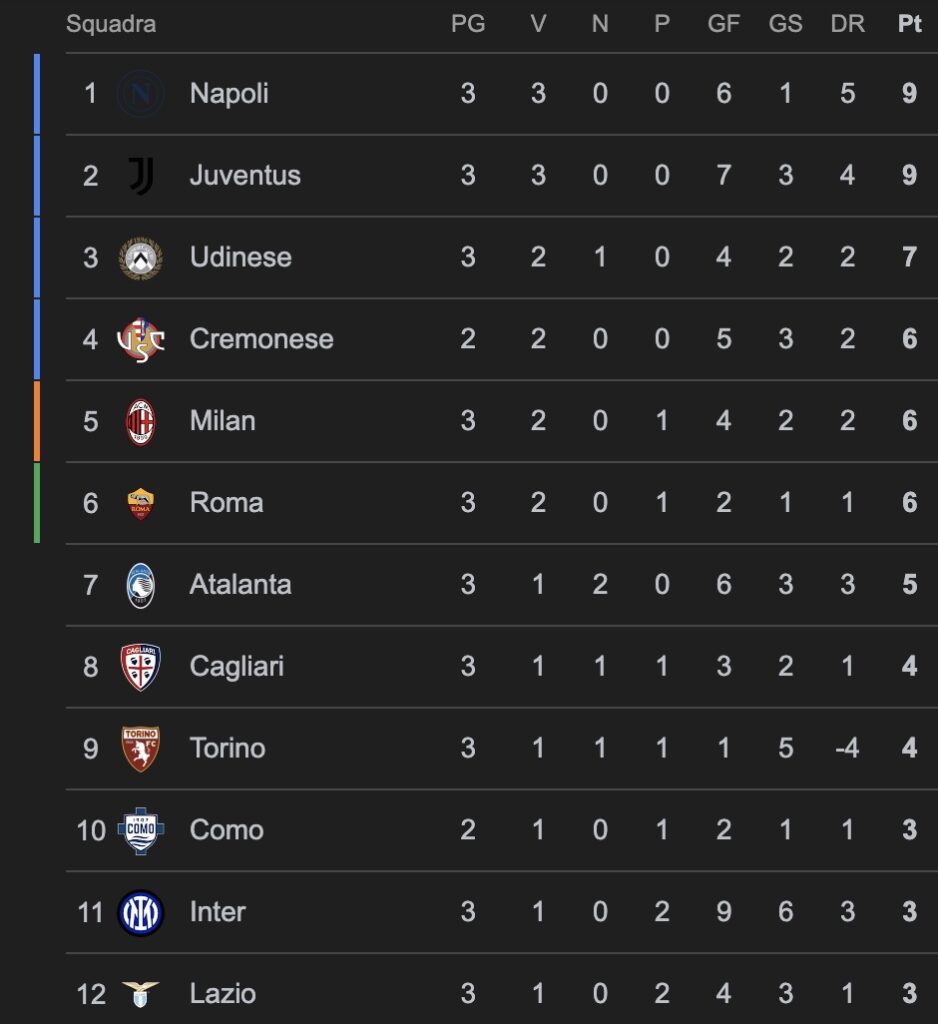Viewport: 938px width, 1024px height.
Task: Click the PG matches played header
Action: click(x=468, y=24)
